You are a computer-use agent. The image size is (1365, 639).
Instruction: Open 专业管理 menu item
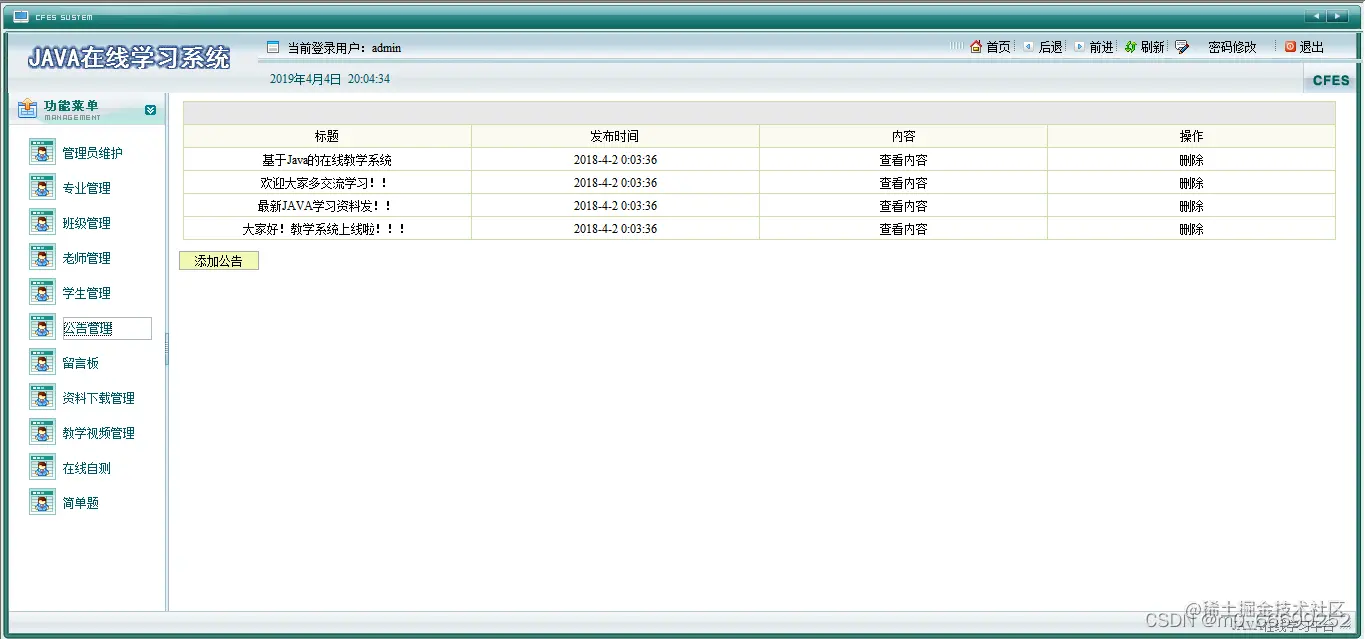[x=87, y=188]
